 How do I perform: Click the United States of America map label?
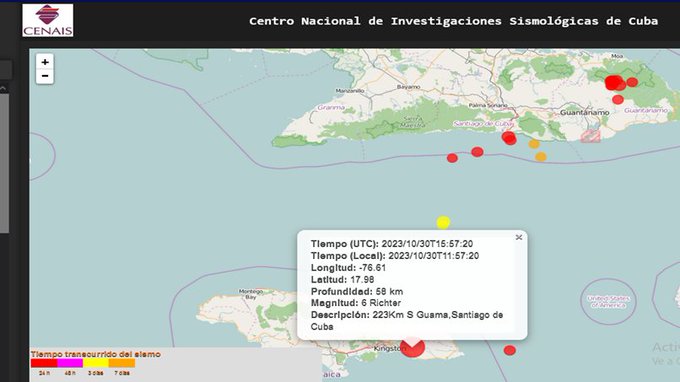(608, 302)
